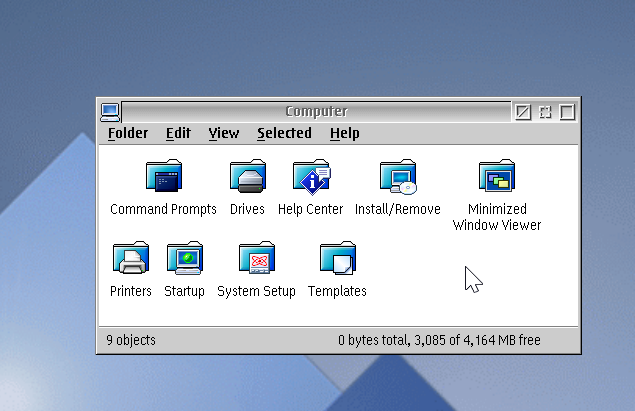Open the Command Prompts folder icon
This screenshot has height=411, width=635.
(x=163, y=178)
